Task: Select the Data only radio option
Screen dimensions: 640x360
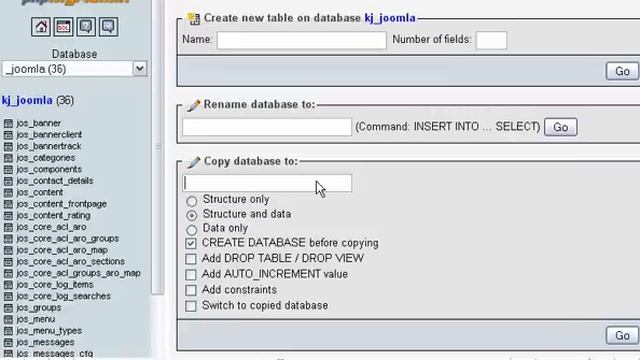Action: [191, 229]
